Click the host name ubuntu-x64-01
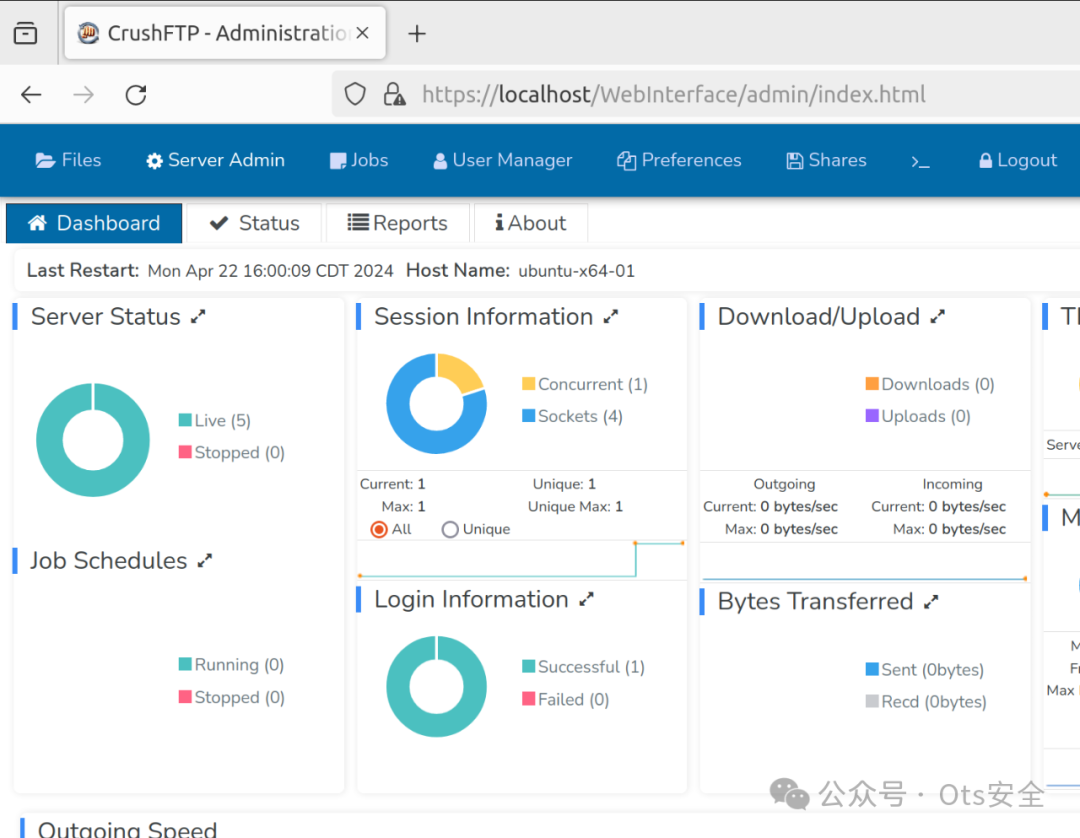The image size is (1080, 838). (x=577, y=271)
